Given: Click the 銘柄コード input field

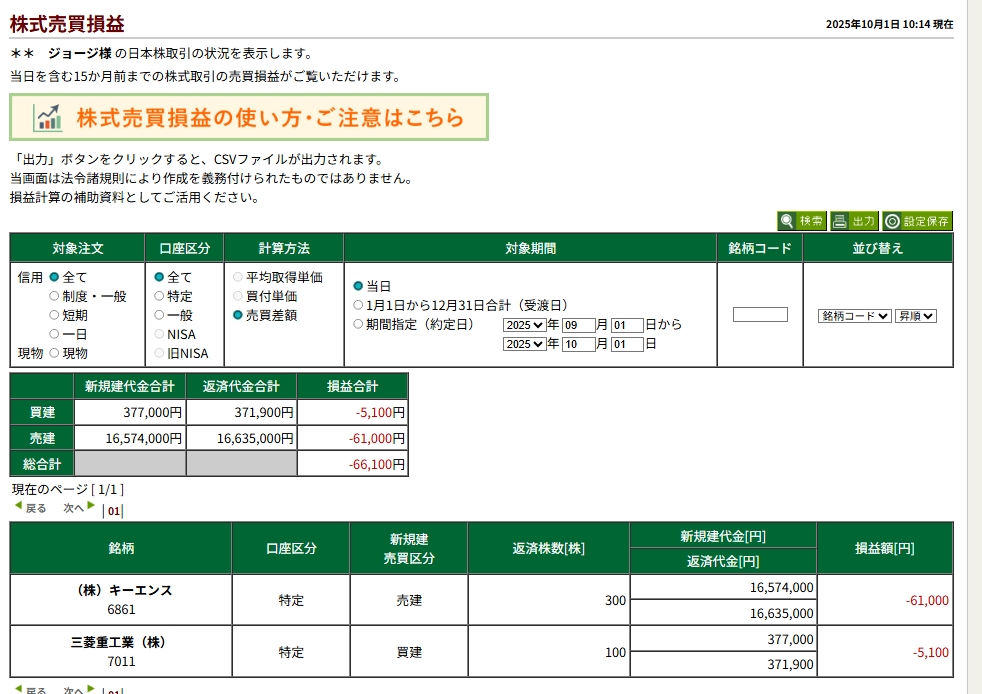Looking at the screenshot, I should 760,315.
